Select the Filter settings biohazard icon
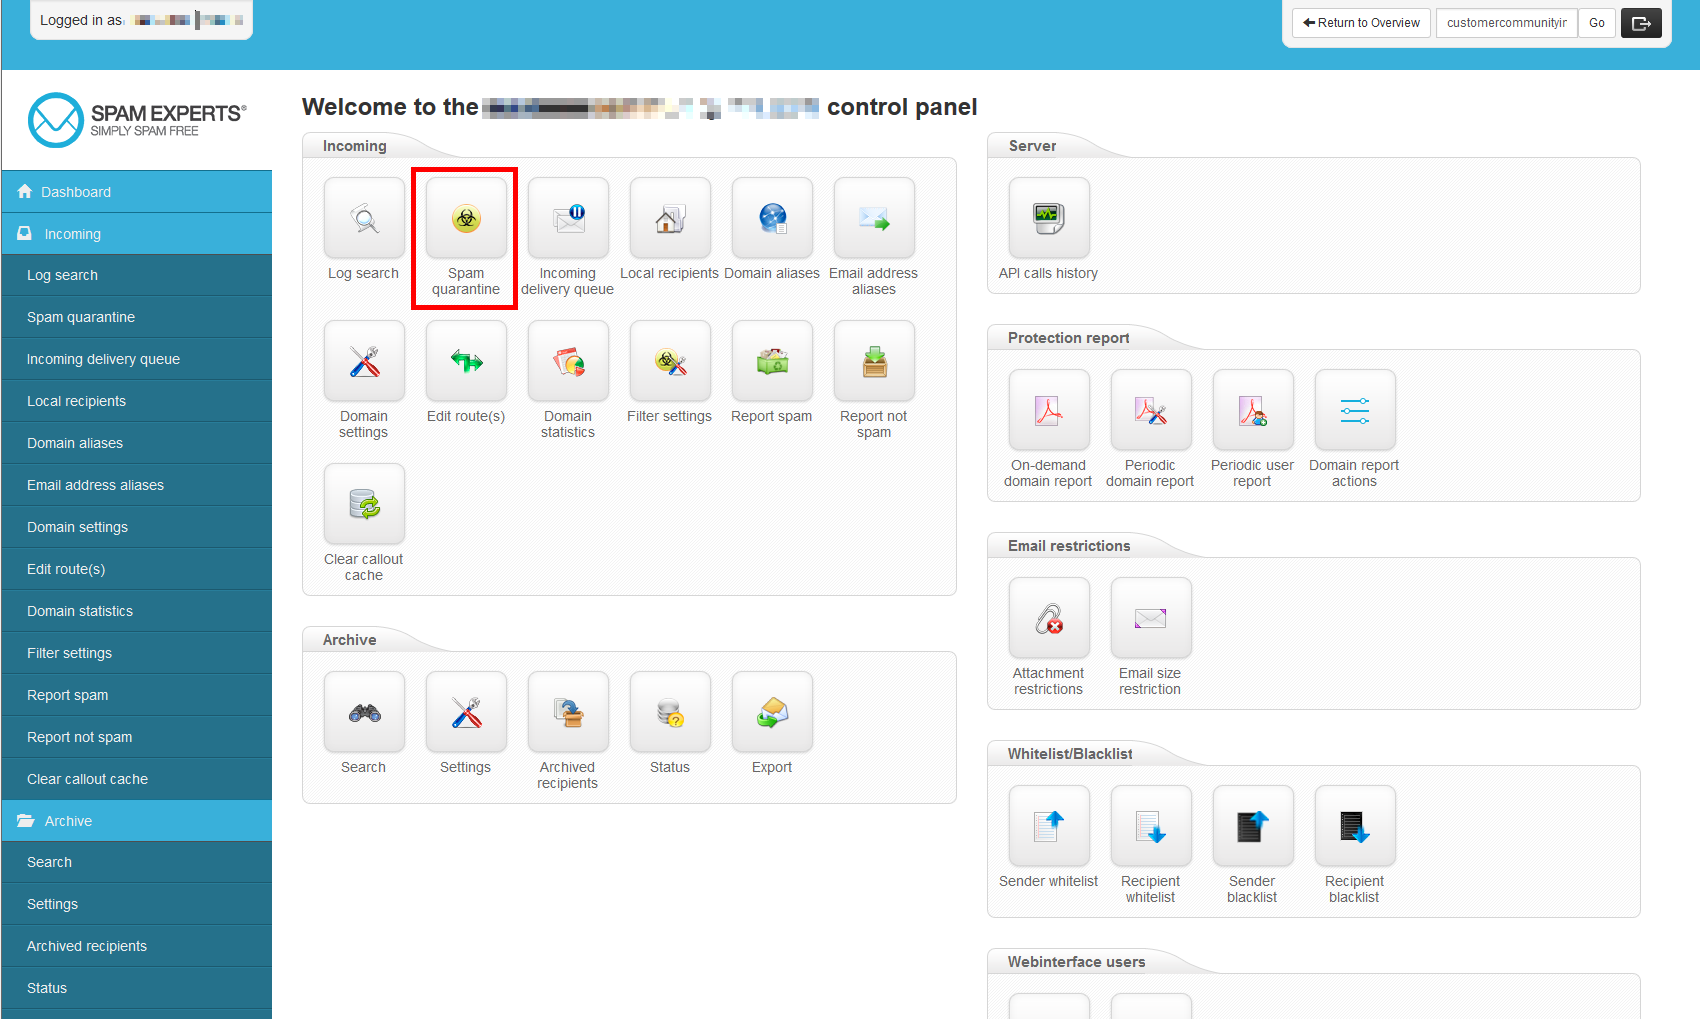The image size is (1700, 1019). point(669,361)
